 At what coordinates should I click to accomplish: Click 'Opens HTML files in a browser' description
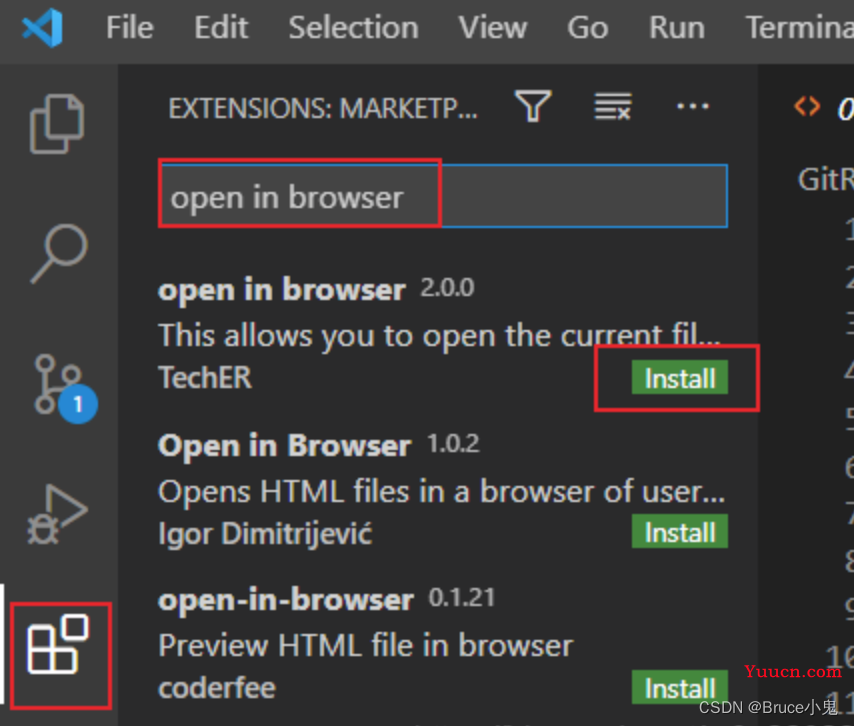pos(441,491)
